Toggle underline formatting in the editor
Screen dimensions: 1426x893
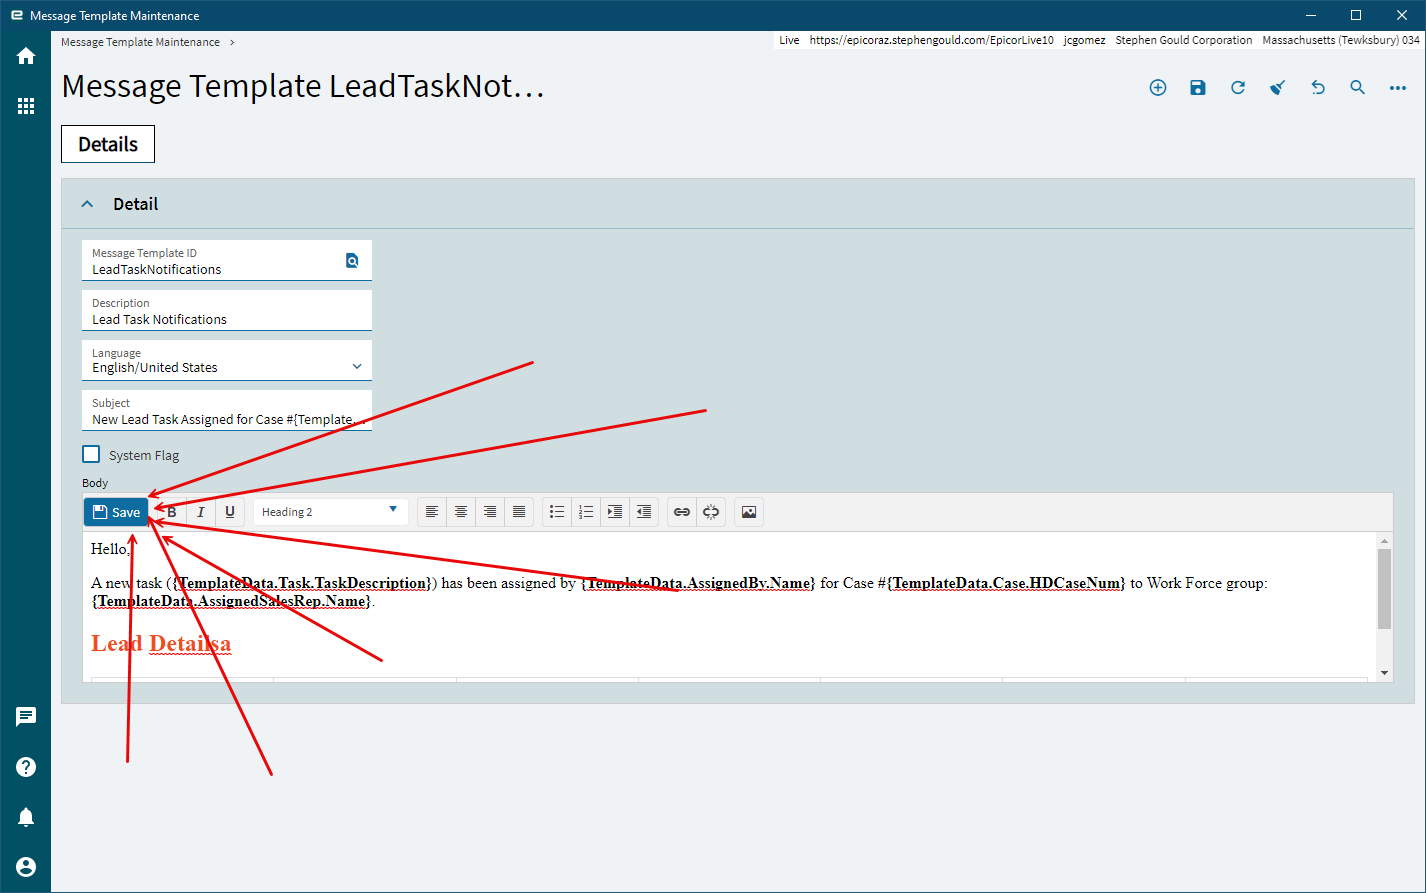pyautogui.click(x=229, y=511)
